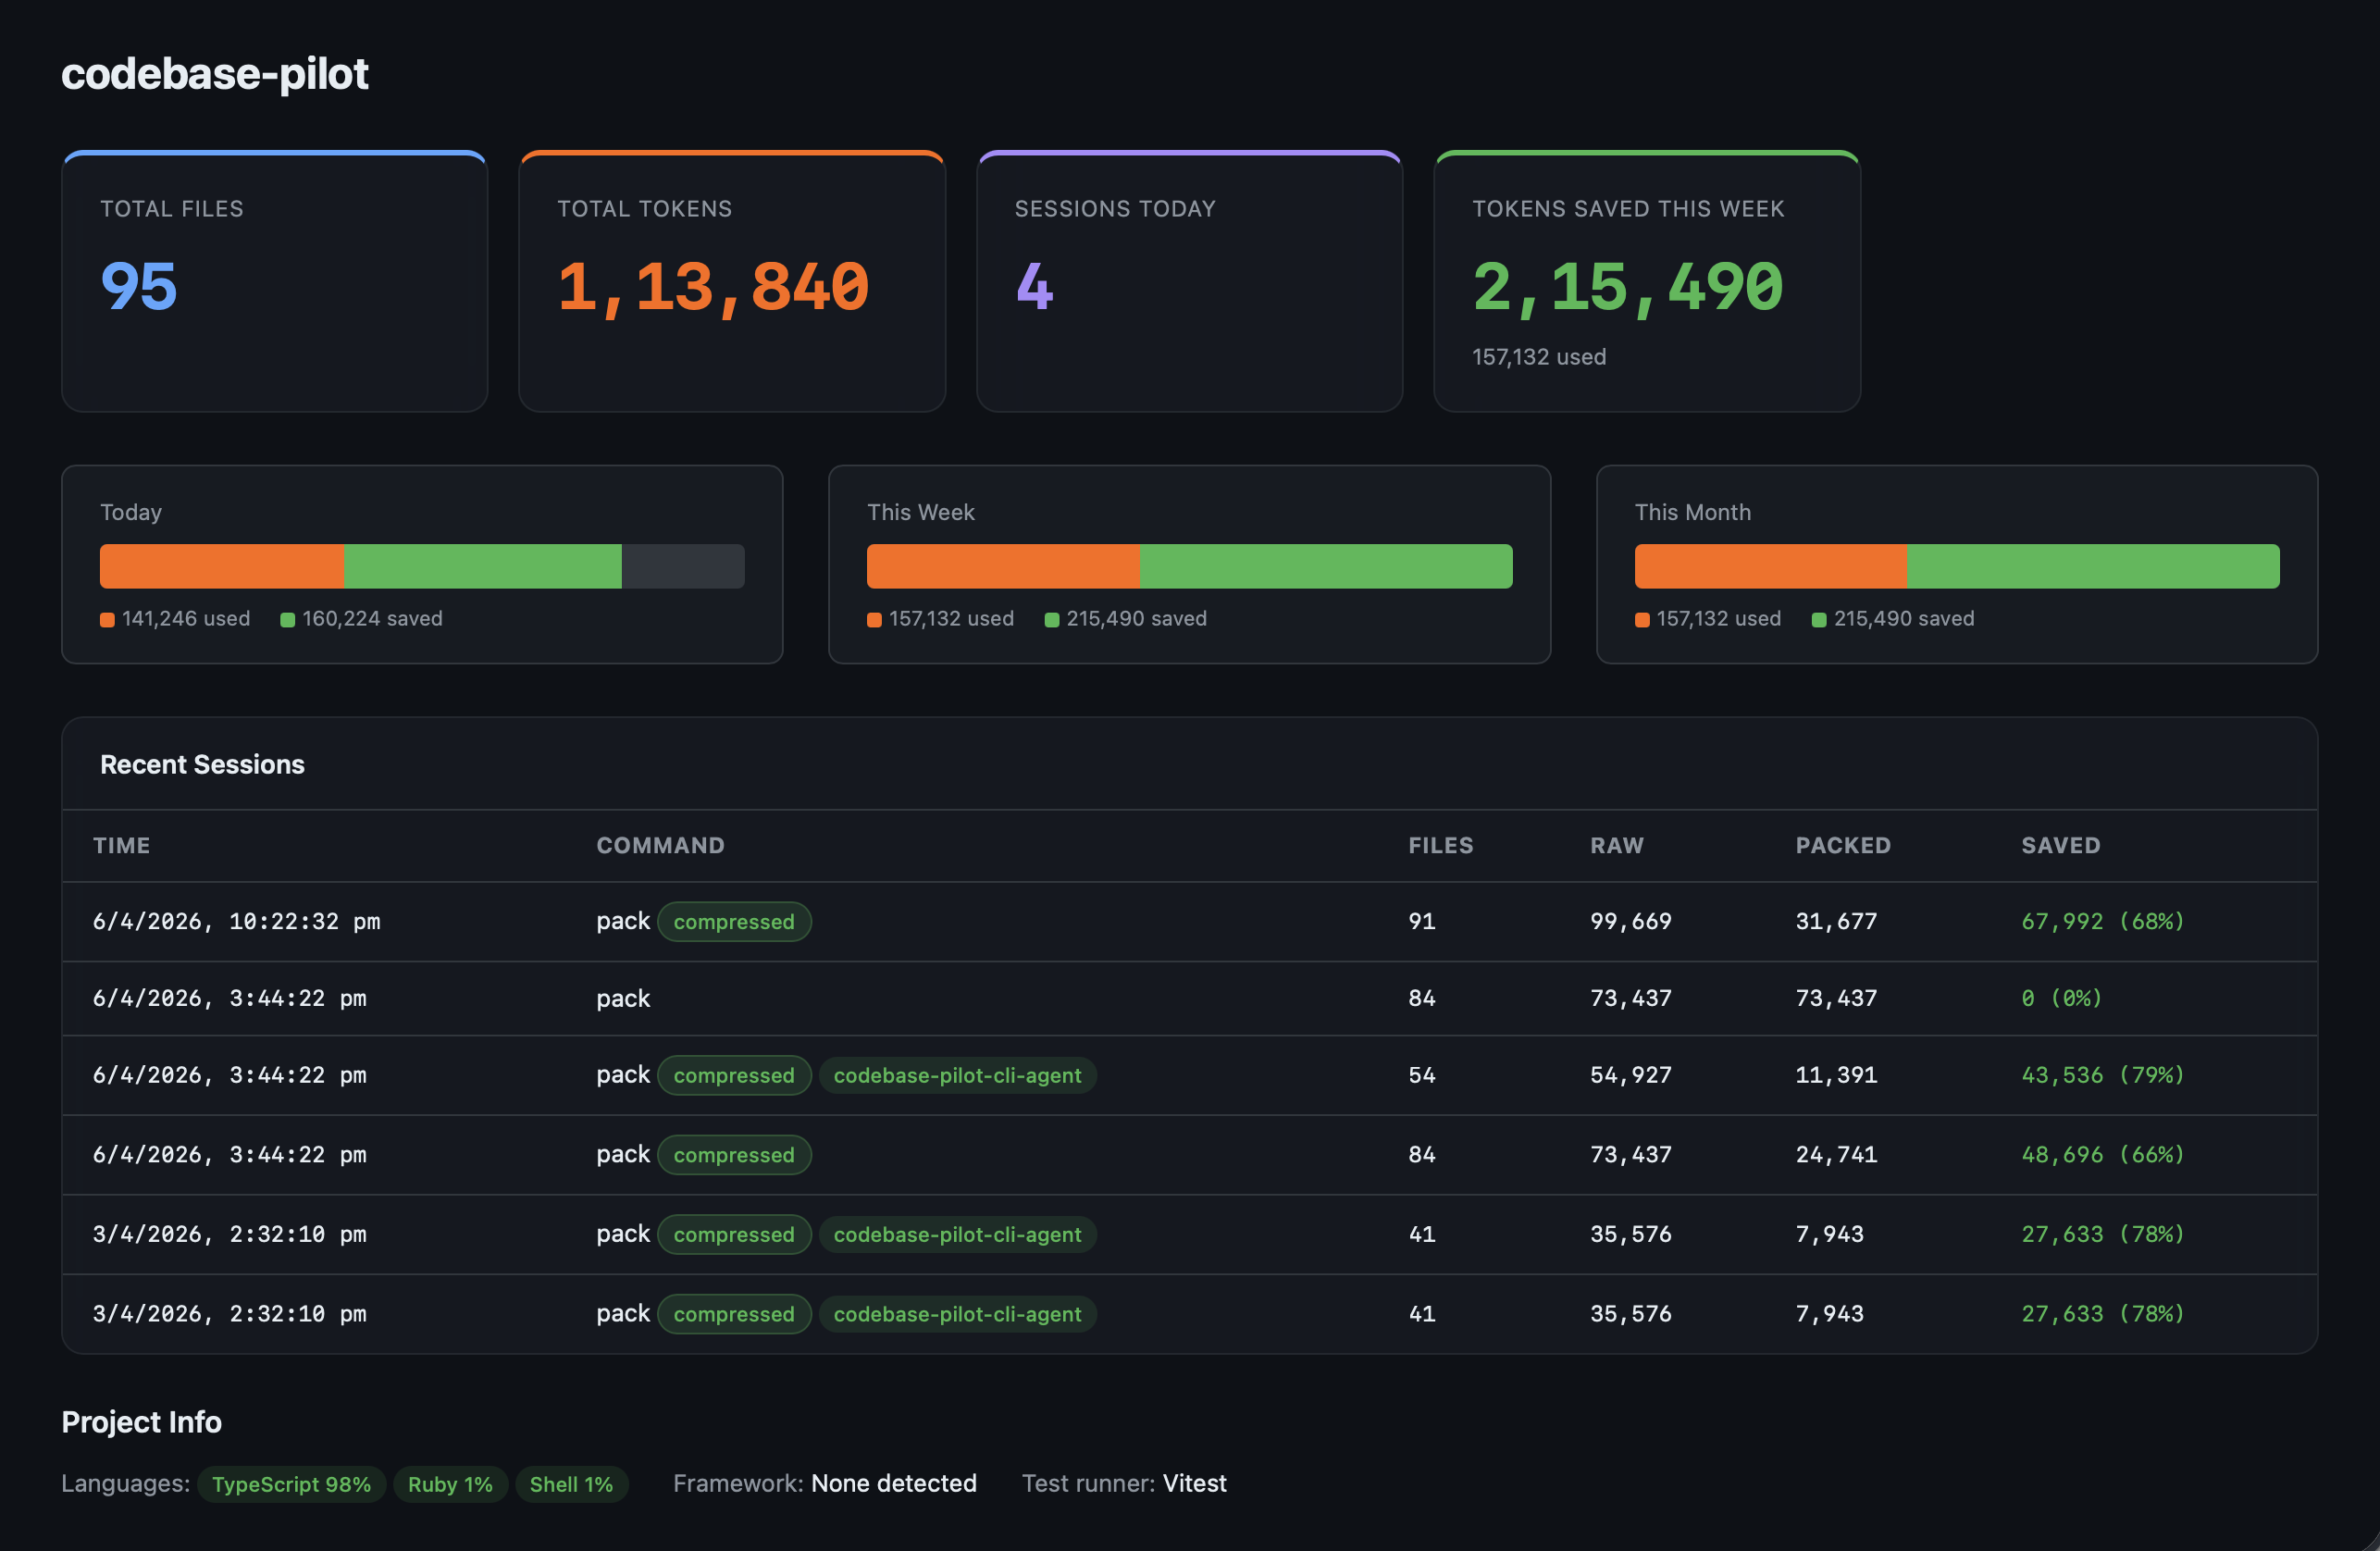The image size is (2380, 1551).
Task: Click the 'codebase-pilot-cli-agent' tag in the 54-file session row
Action: (x=957, y=1075)
